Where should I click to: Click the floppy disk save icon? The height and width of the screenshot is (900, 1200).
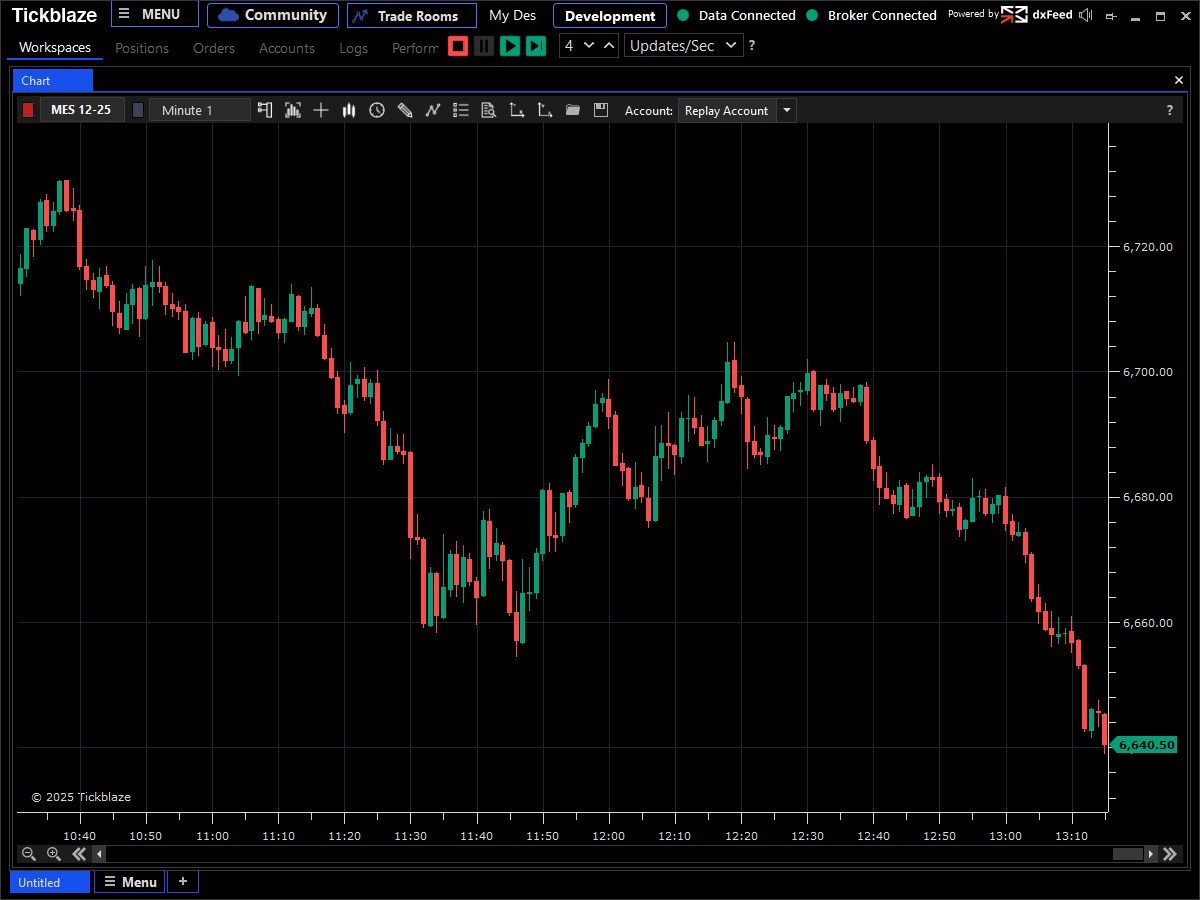pos(601,110)
